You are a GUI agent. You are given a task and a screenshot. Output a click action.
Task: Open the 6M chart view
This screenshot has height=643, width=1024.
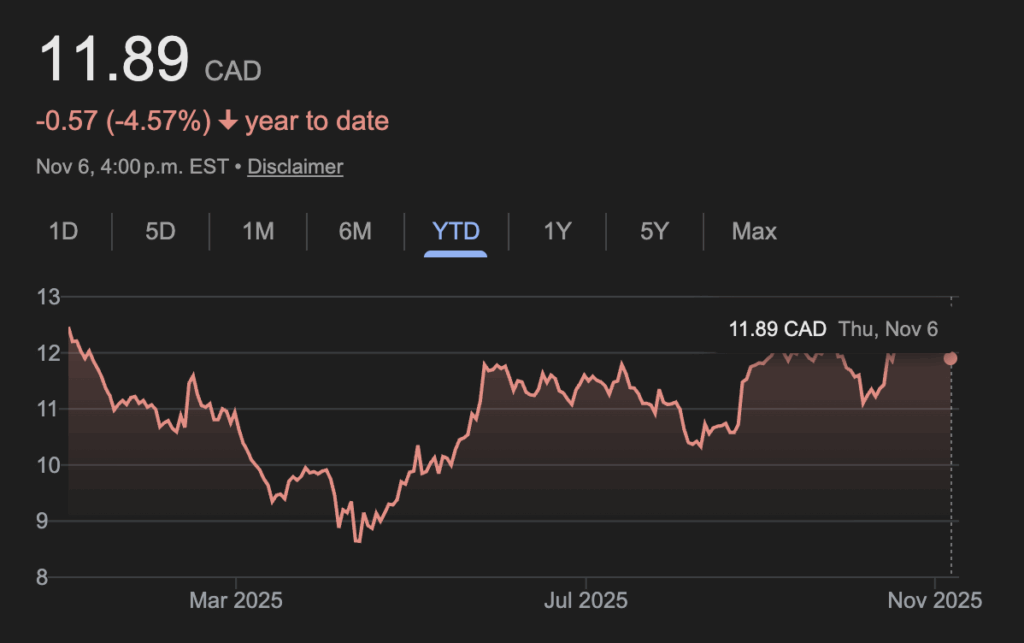(x=355, y=232)
